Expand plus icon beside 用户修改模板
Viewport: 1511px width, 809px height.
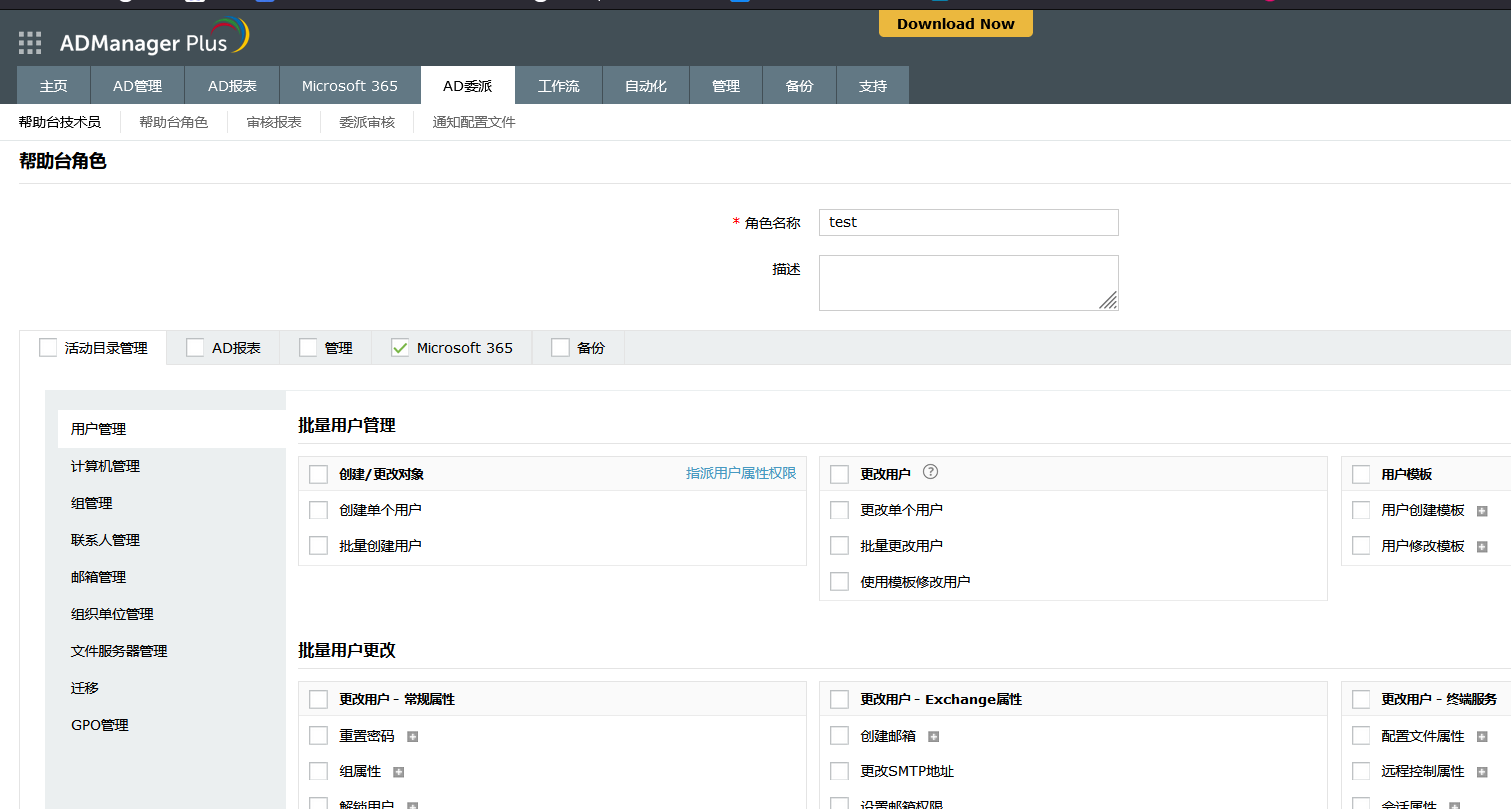(1482, 547)
